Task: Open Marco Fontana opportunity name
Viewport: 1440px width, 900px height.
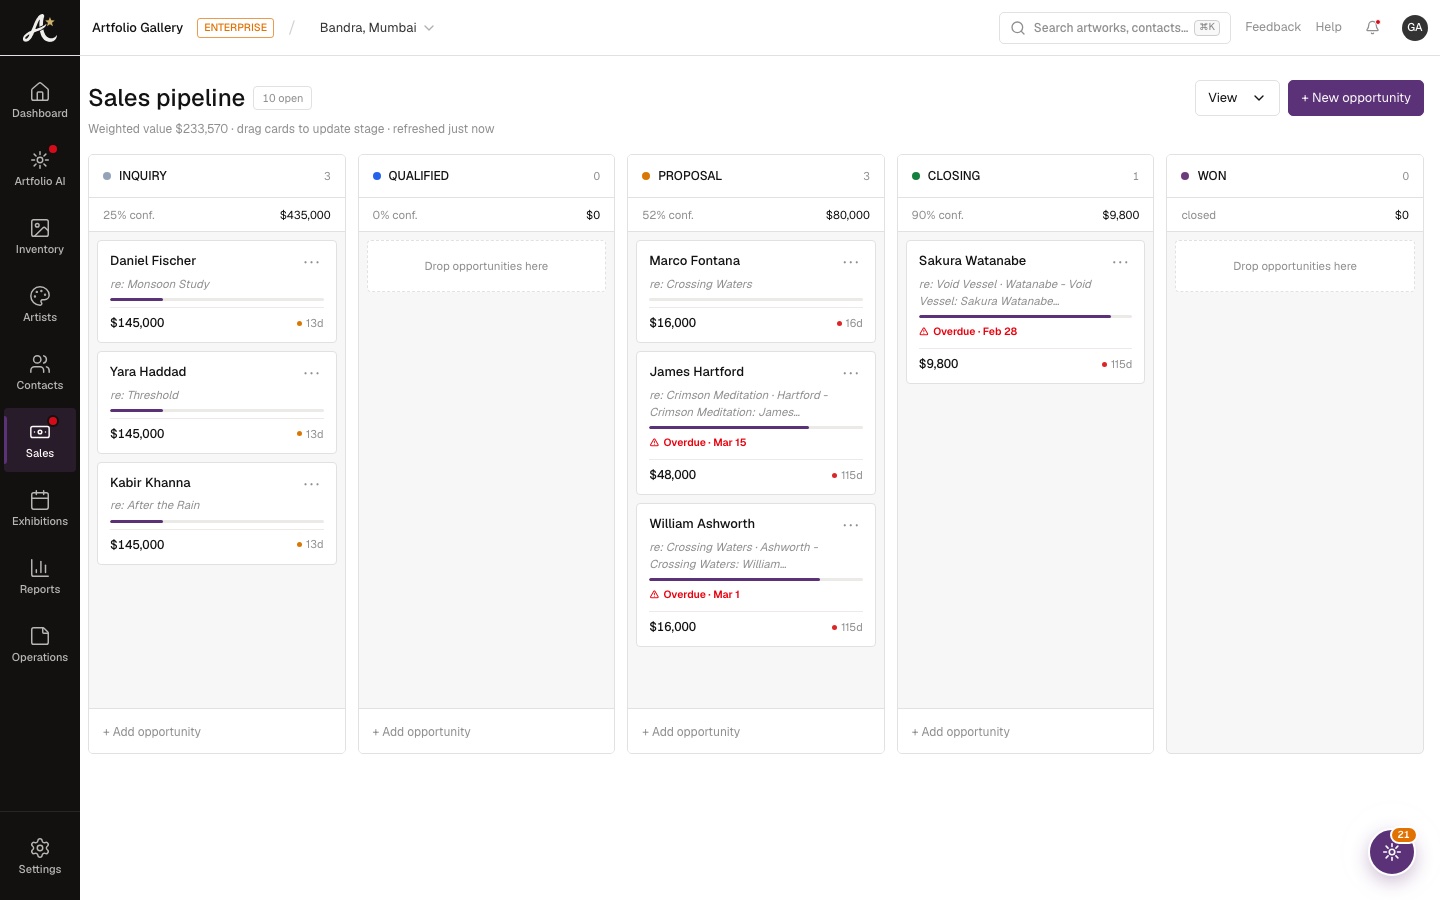Action: [x=695, y=261]
